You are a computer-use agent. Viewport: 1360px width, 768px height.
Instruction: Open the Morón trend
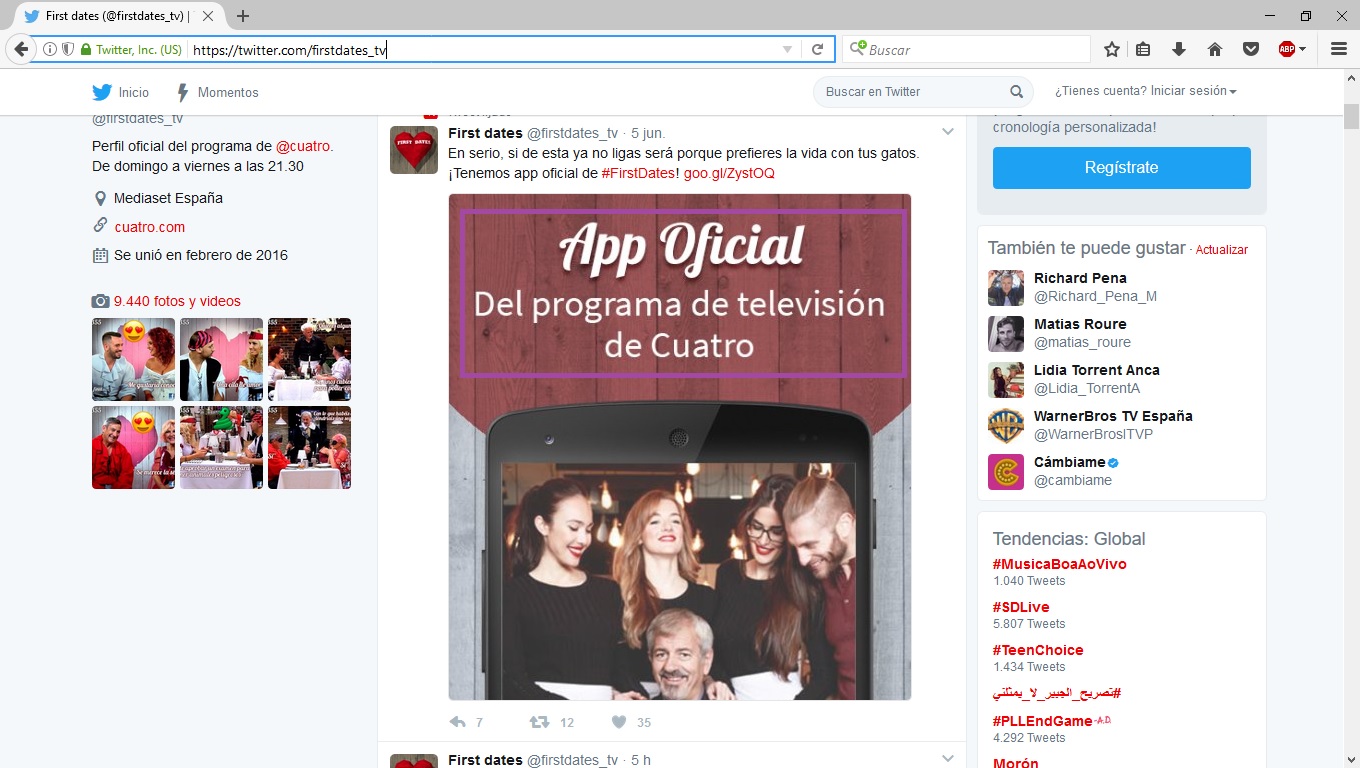coord(1016,762)
